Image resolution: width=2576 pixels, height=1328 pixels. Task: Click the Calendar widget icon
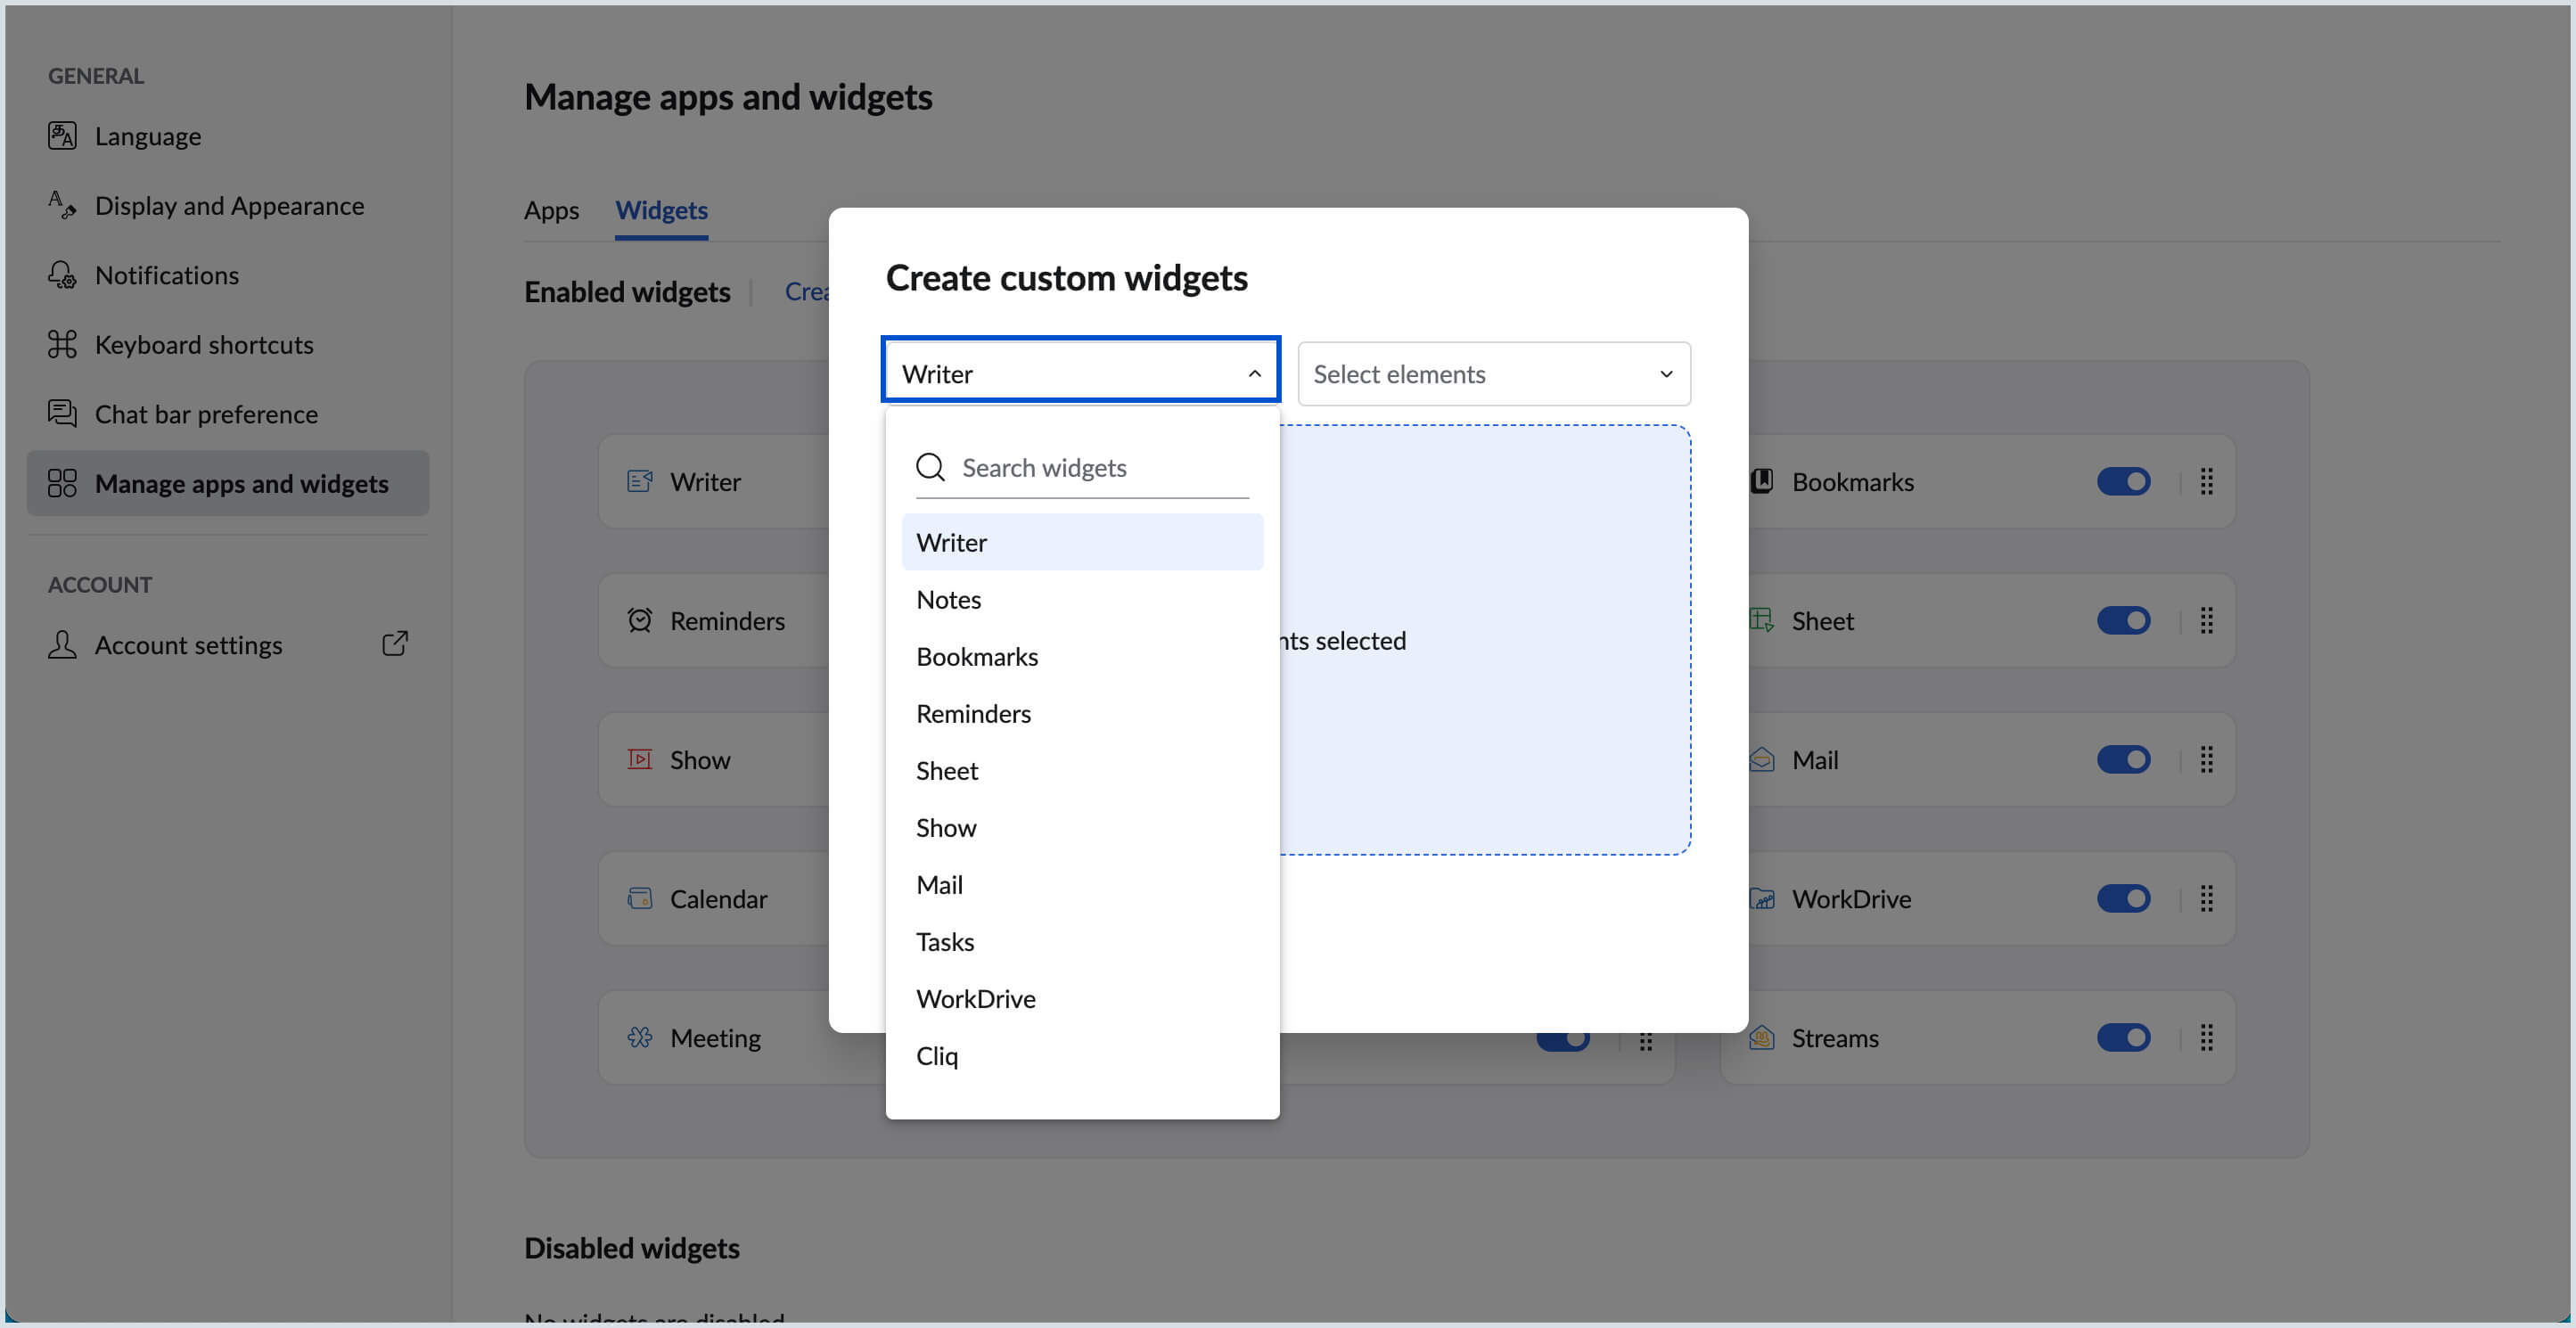click(x=639, y=898)
